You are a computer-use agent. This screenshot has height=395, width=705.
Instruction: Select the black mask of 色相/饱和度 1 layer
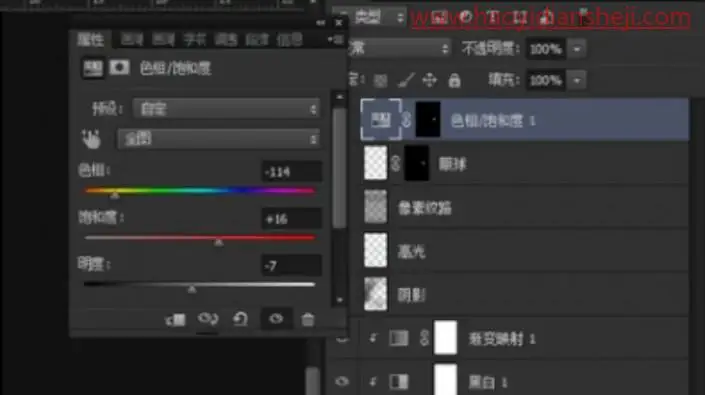click(428, 120)
